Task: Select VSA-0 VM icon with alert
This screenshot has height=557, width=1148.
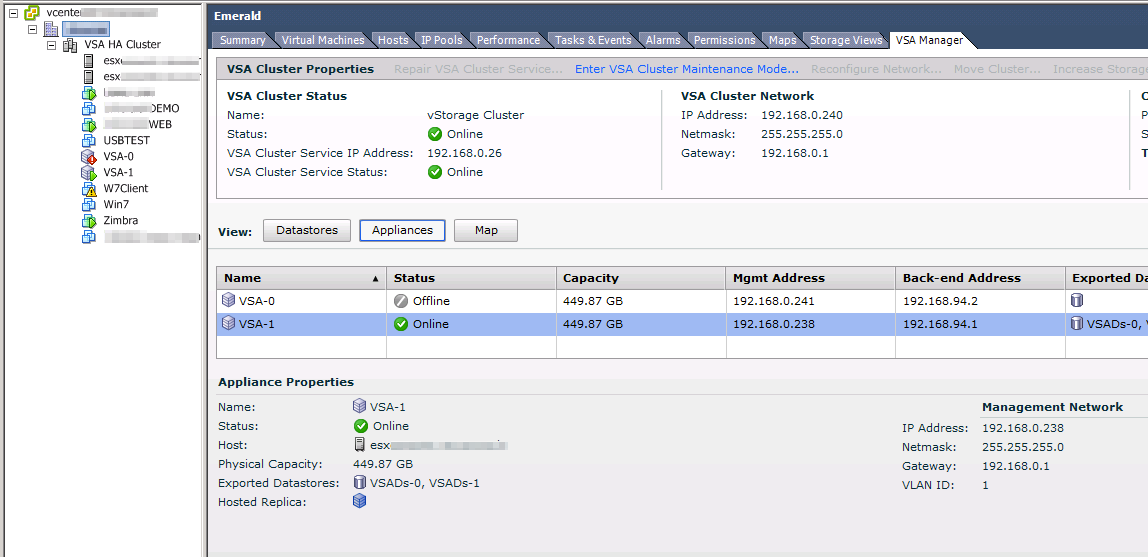Action: [89, 157]
